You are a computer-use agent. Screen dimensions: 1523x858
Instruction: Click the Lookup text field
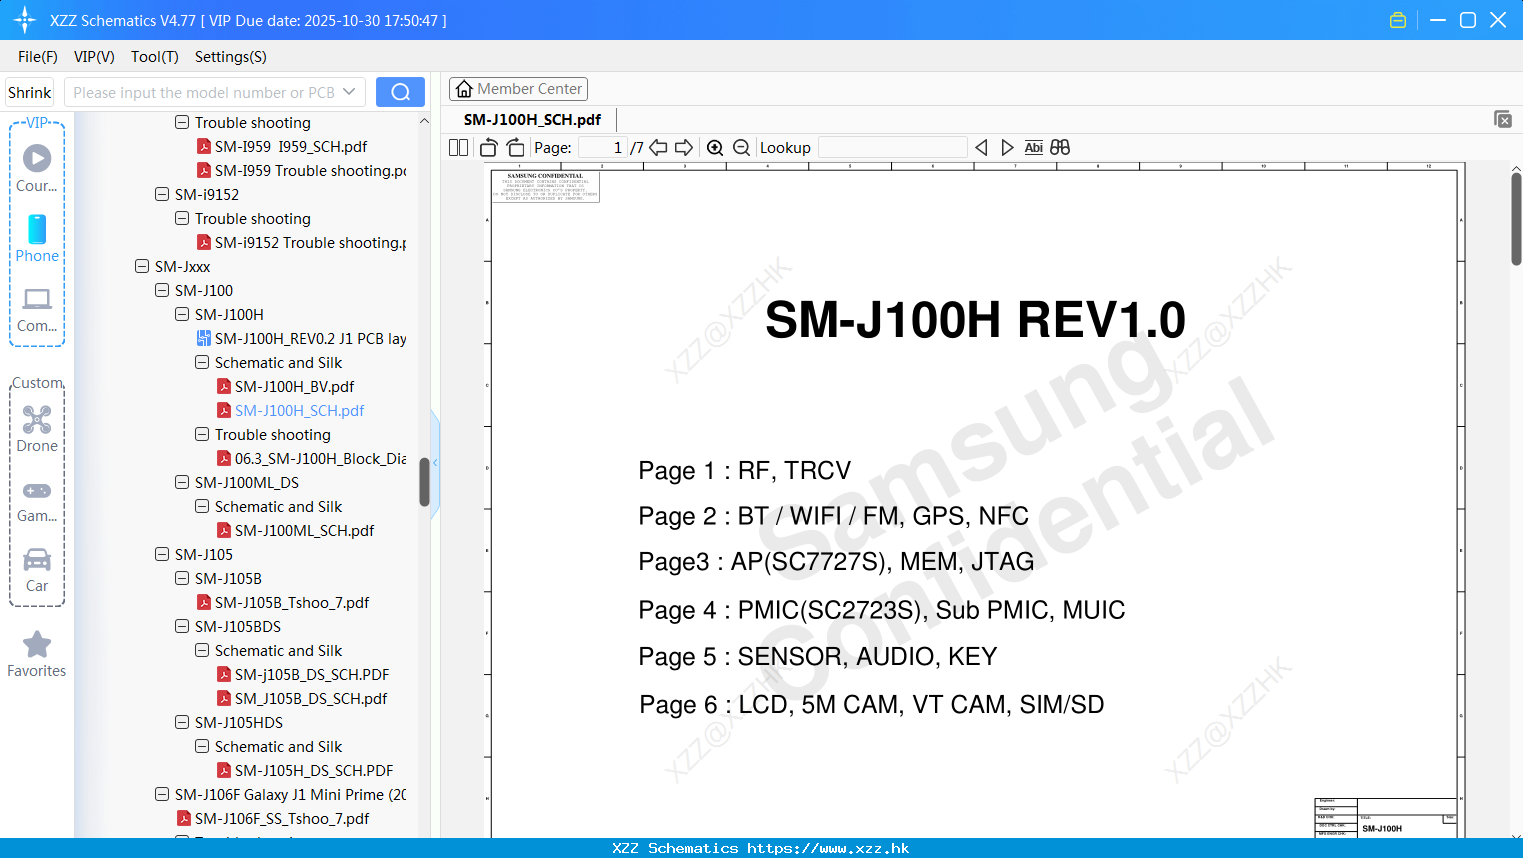[x=892, y=148]
